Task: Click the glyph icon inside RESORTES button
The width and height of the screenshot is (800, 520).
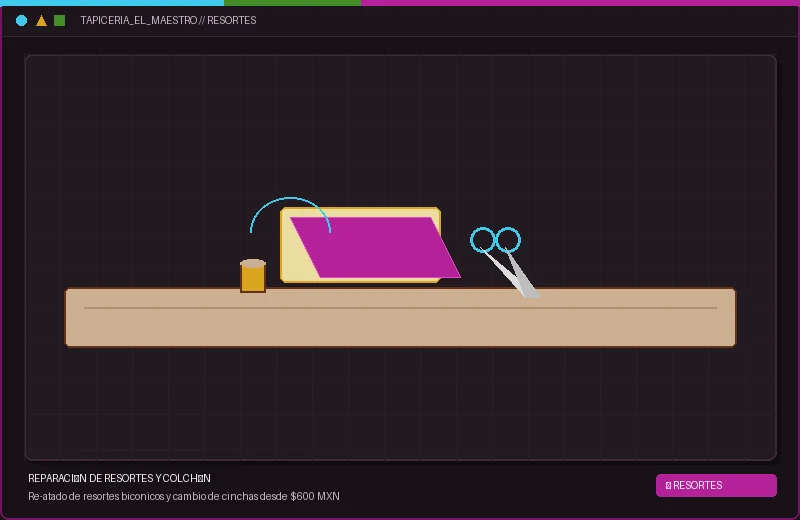Action: (x=668, y=486)
